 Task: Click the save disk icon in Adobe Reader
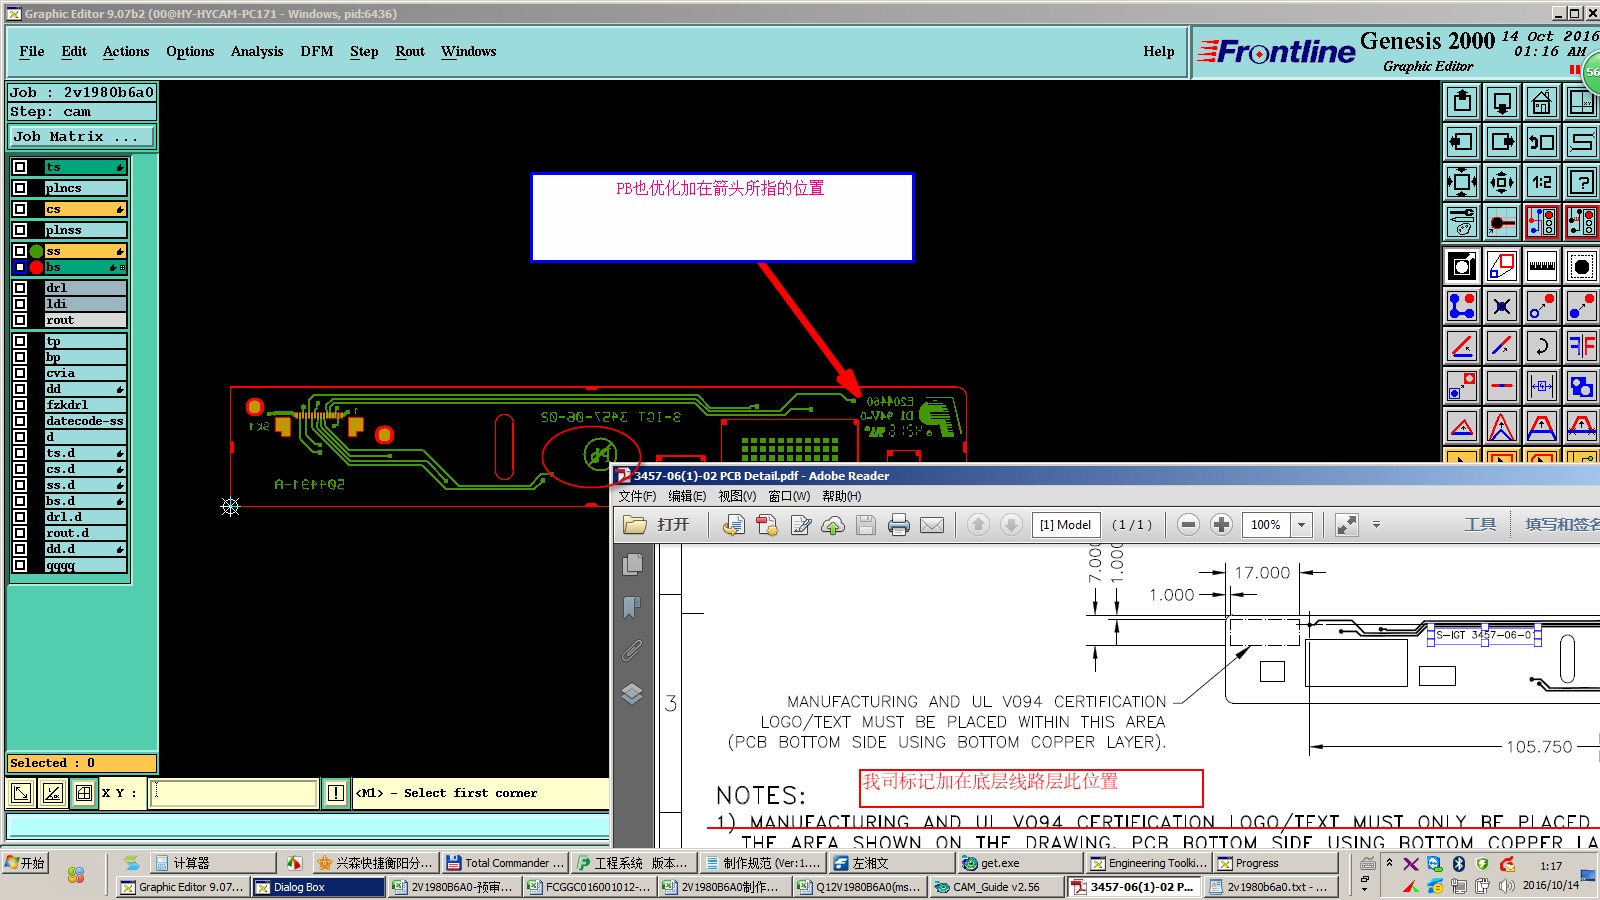tap(866, 525)
